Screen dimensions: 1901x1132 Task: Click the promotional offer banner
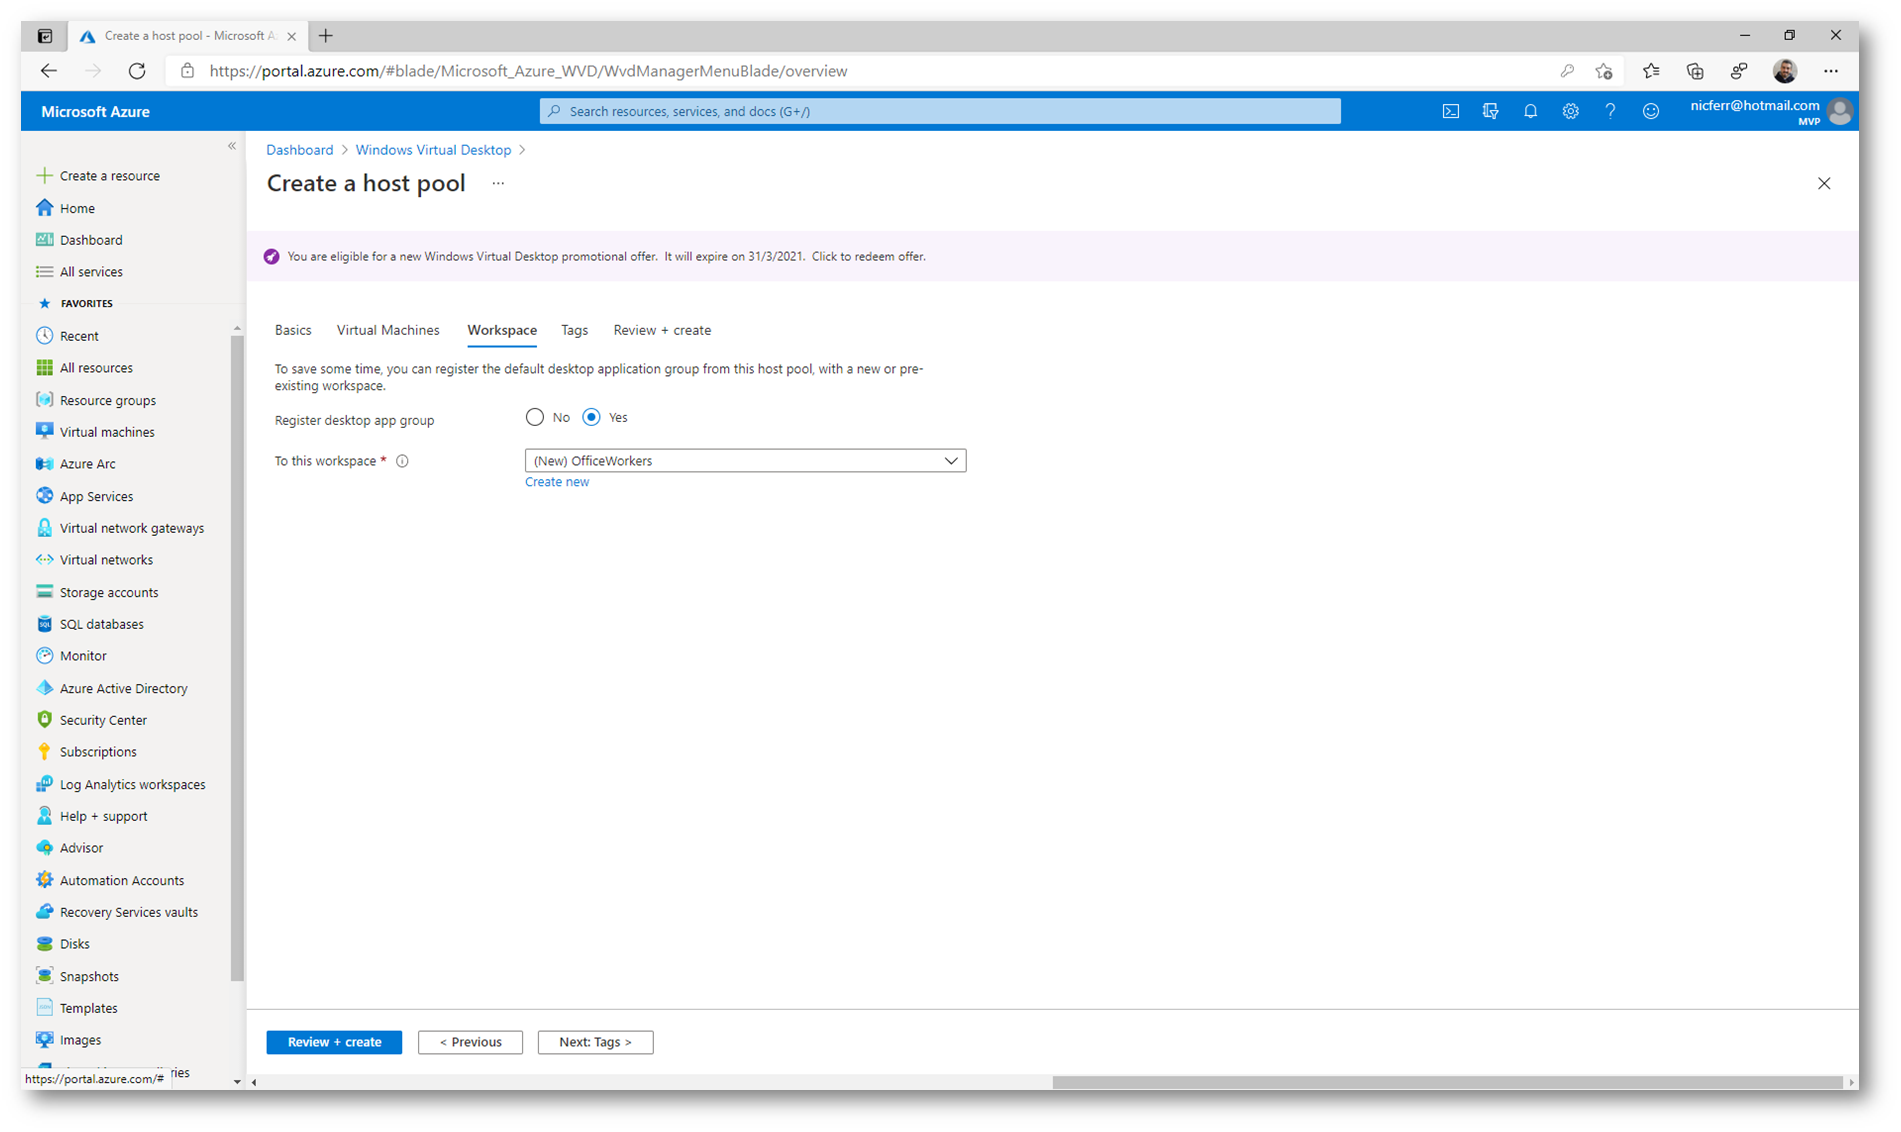[x=1052, y=257]
